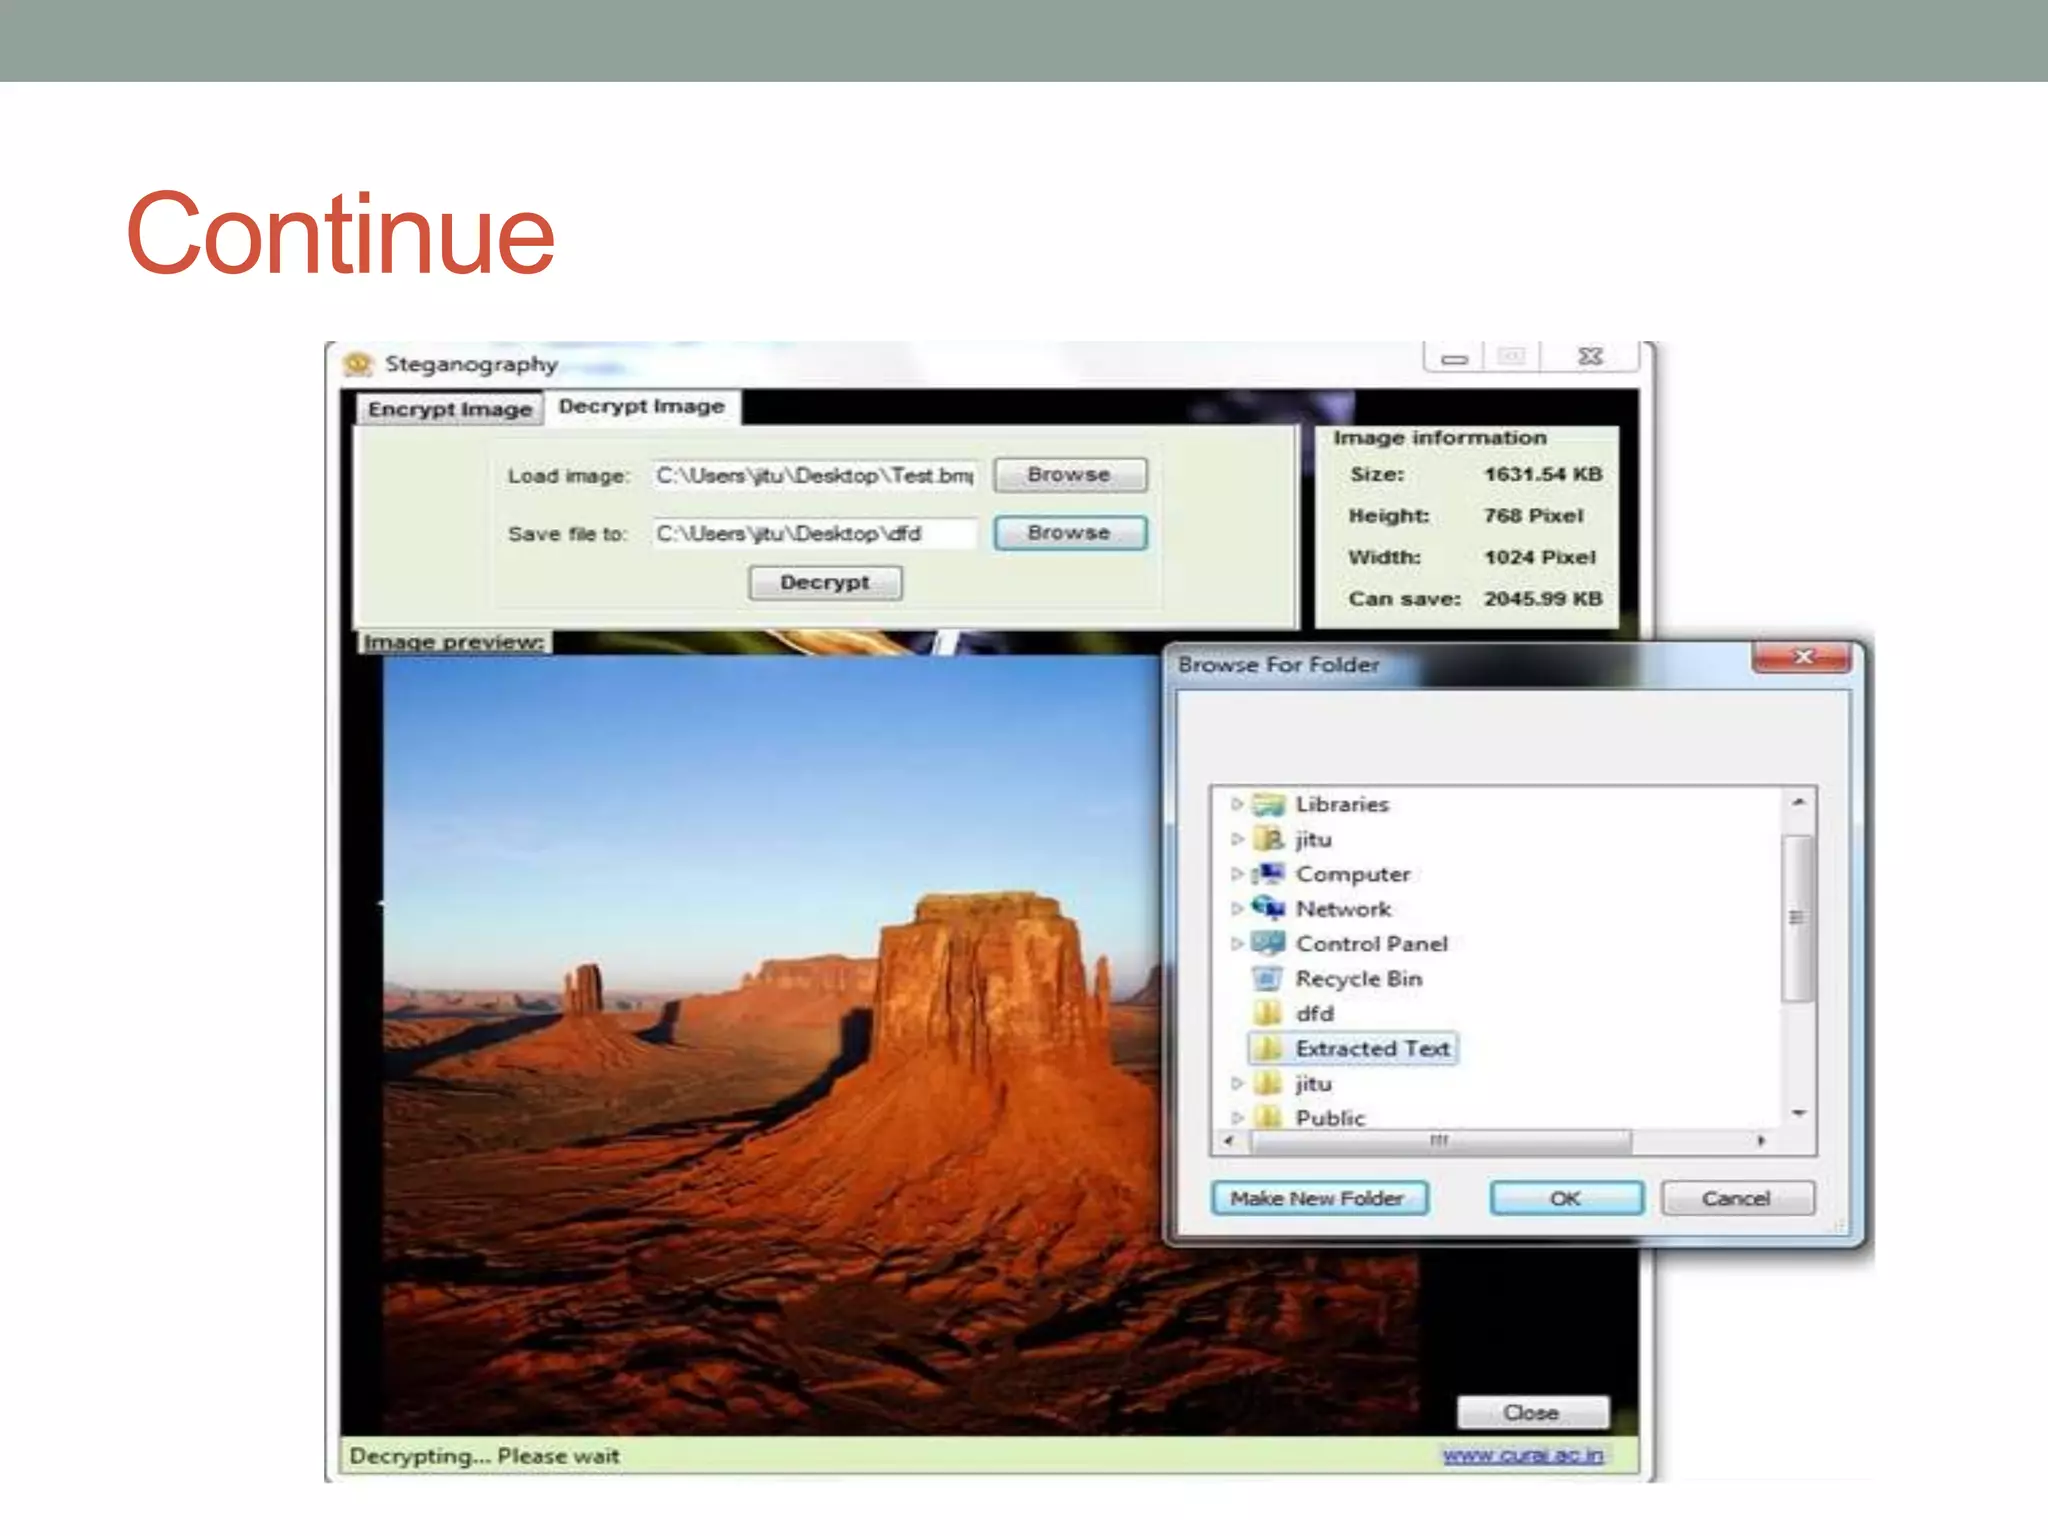Click the Network icon in folder tree

pos(1268,909)
